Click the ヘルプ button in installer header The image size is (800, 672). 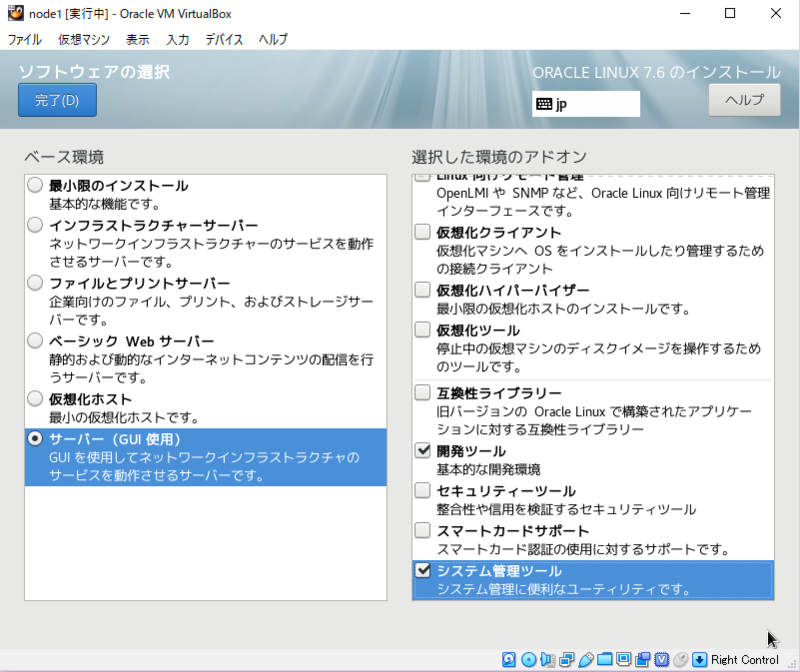(x=744, y=100)
